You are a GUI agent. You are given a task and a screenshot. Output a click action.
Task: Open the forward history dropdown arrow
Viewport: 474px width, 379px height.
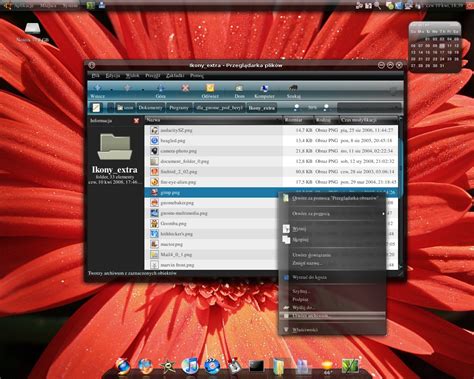pyautogui.click(x=143, y=89)
